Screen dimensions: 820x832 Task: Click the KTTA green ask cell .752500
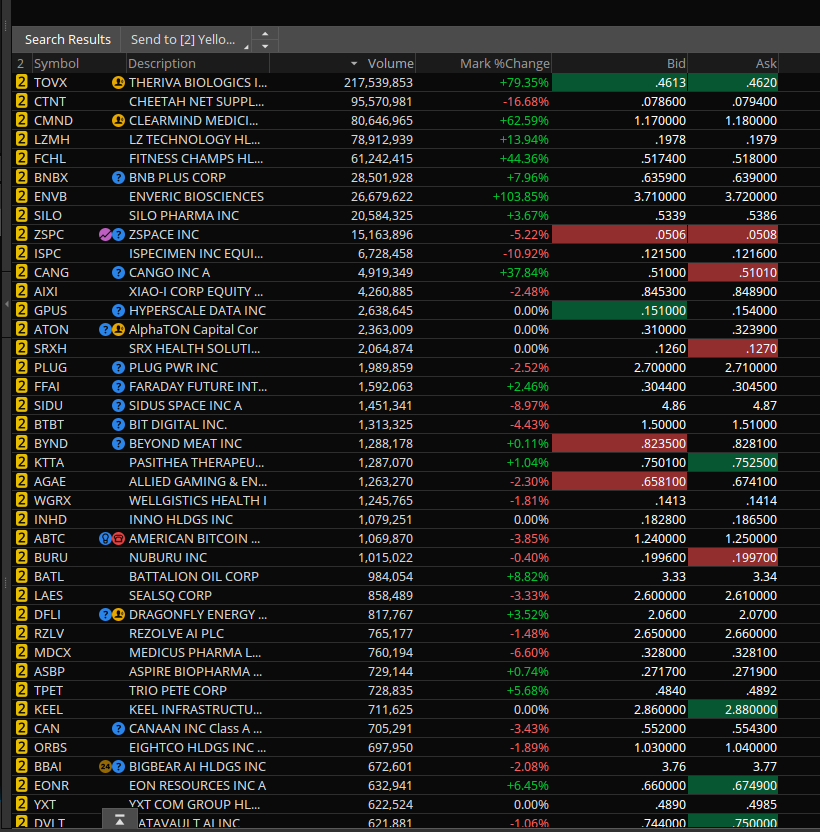733,462
